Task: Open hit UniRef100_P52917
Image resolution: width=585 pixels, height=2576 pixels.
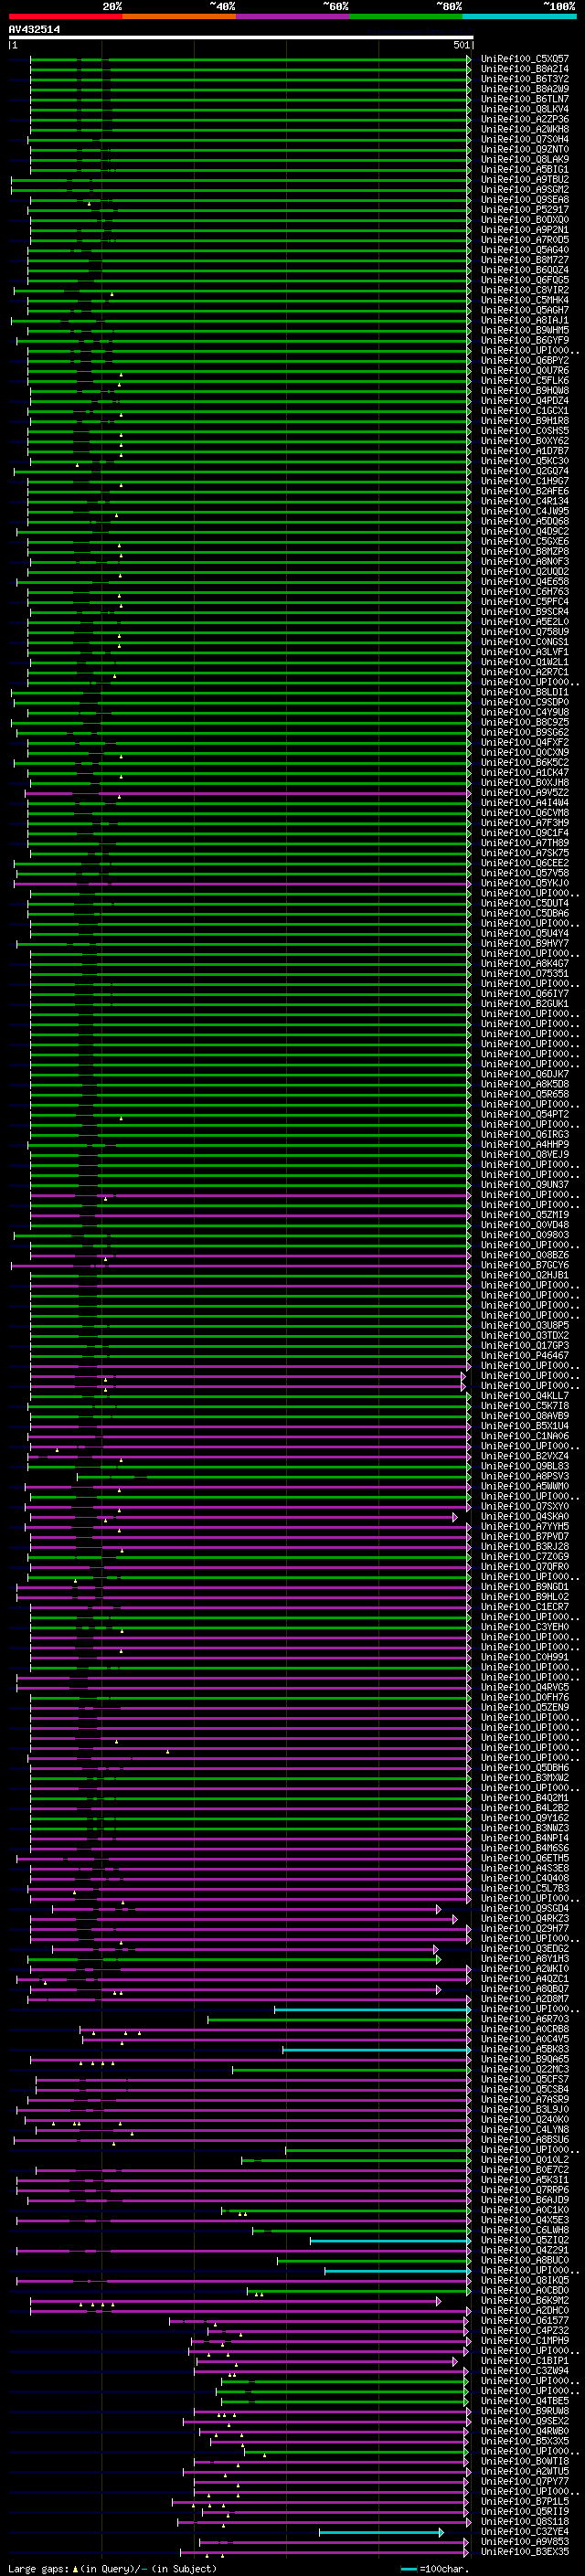Action: tap(524, 210)
